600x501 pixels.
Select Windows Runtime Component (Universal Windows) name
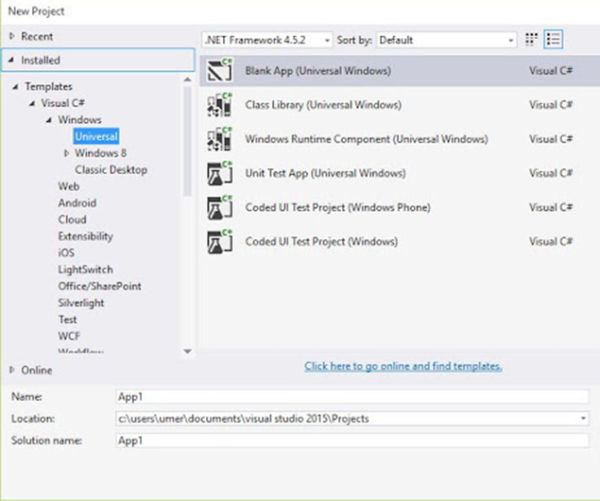pos(367,139)
